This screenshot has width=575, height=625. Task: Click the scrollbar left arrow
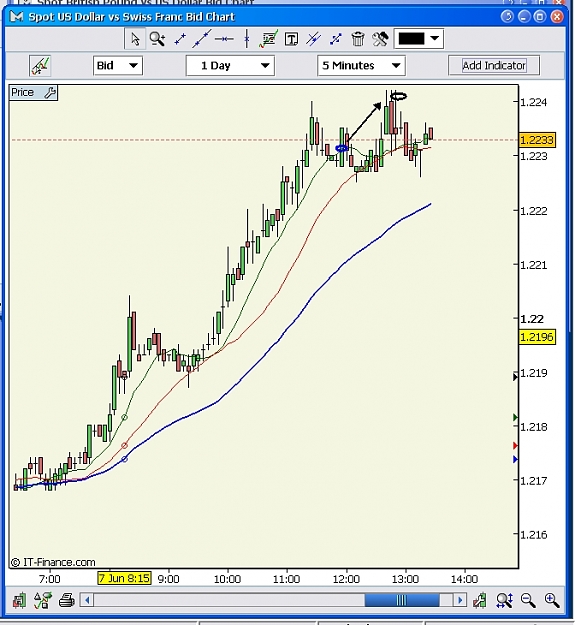coord(87,600)
